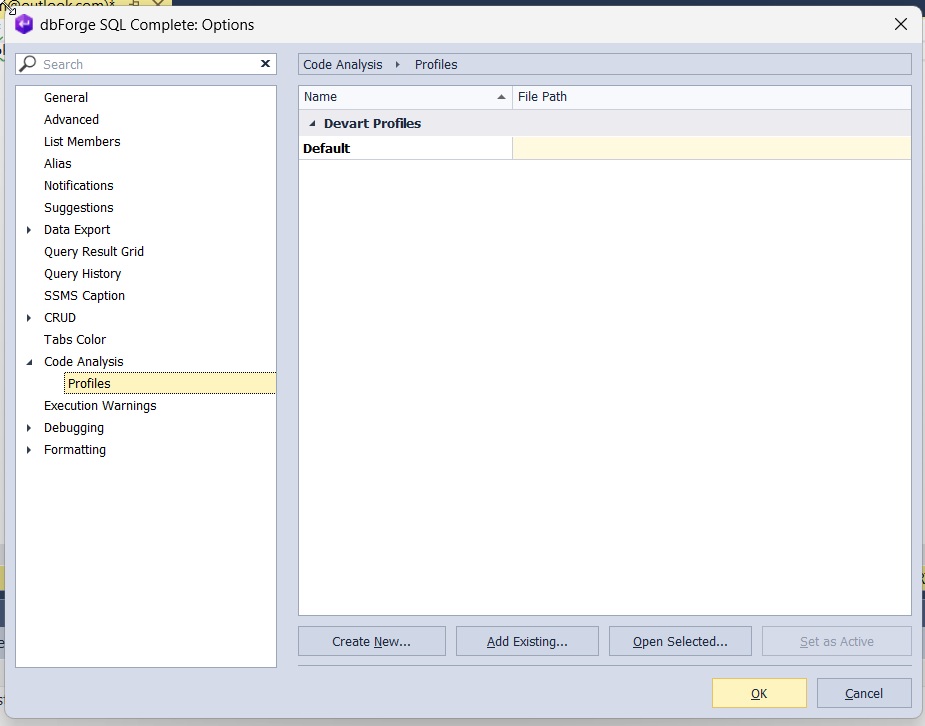
Task: Collapse the Code Analysis tree node
Action: click(x=29, y=362)
